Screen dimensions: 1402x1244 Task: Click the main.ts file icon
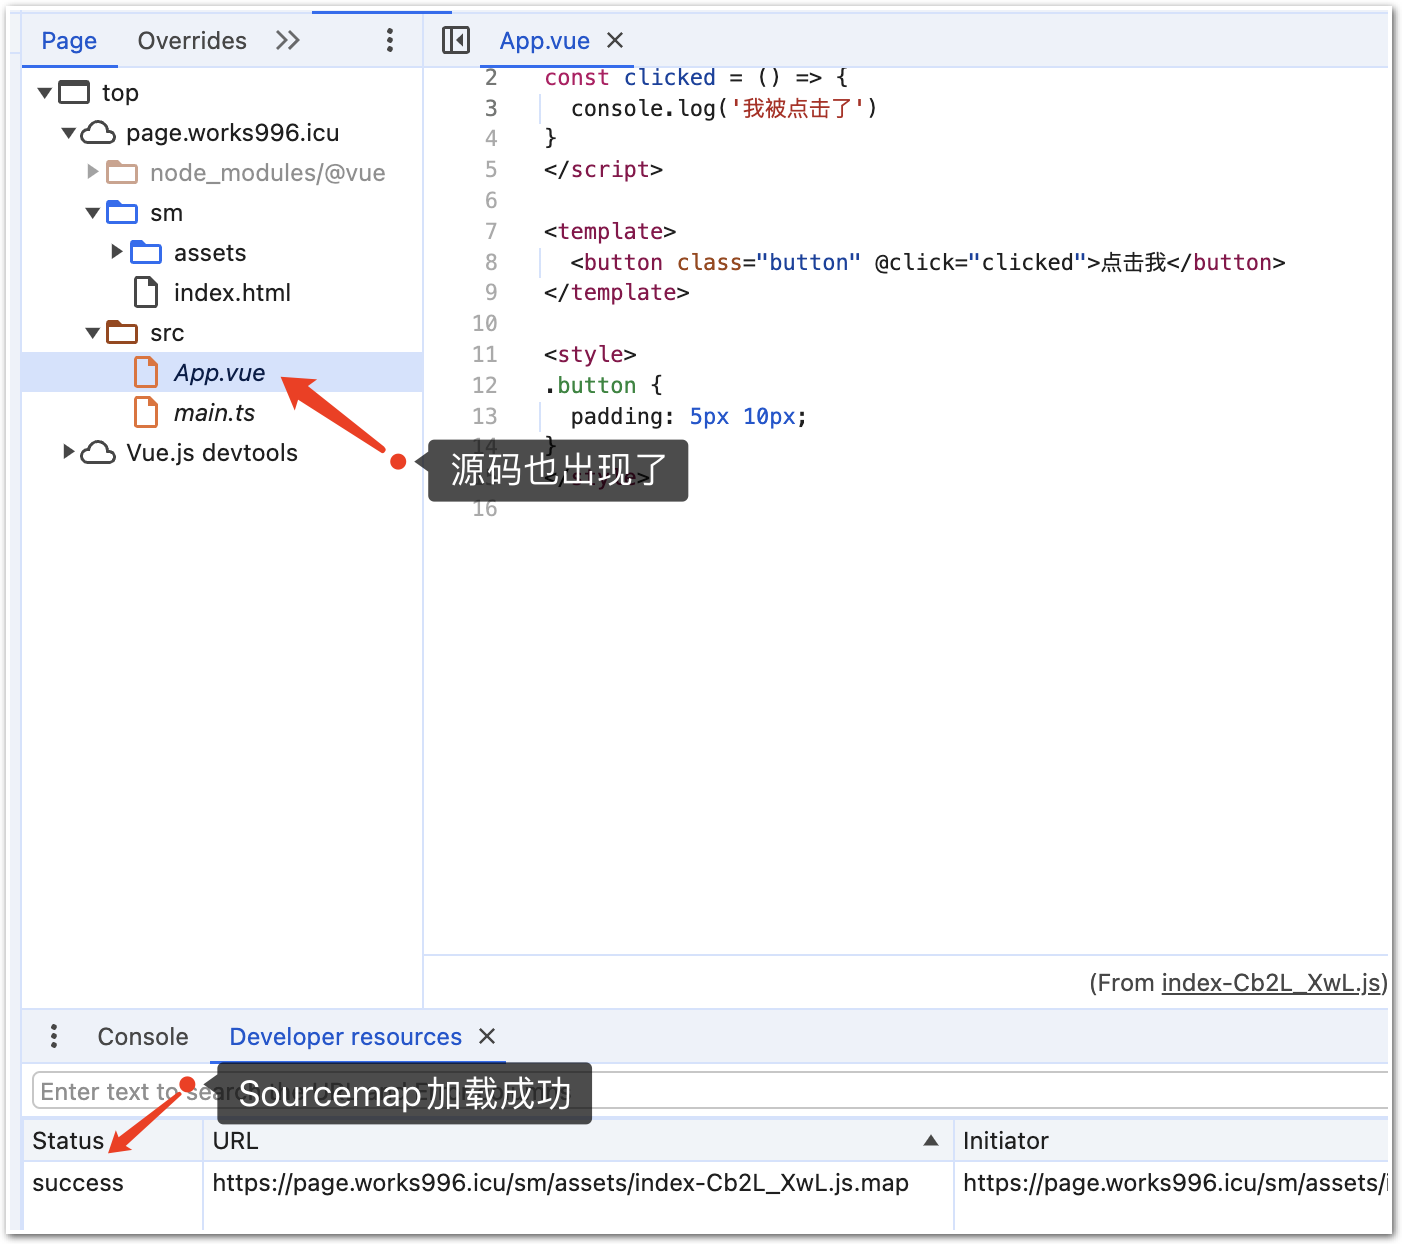click(146, 413)
